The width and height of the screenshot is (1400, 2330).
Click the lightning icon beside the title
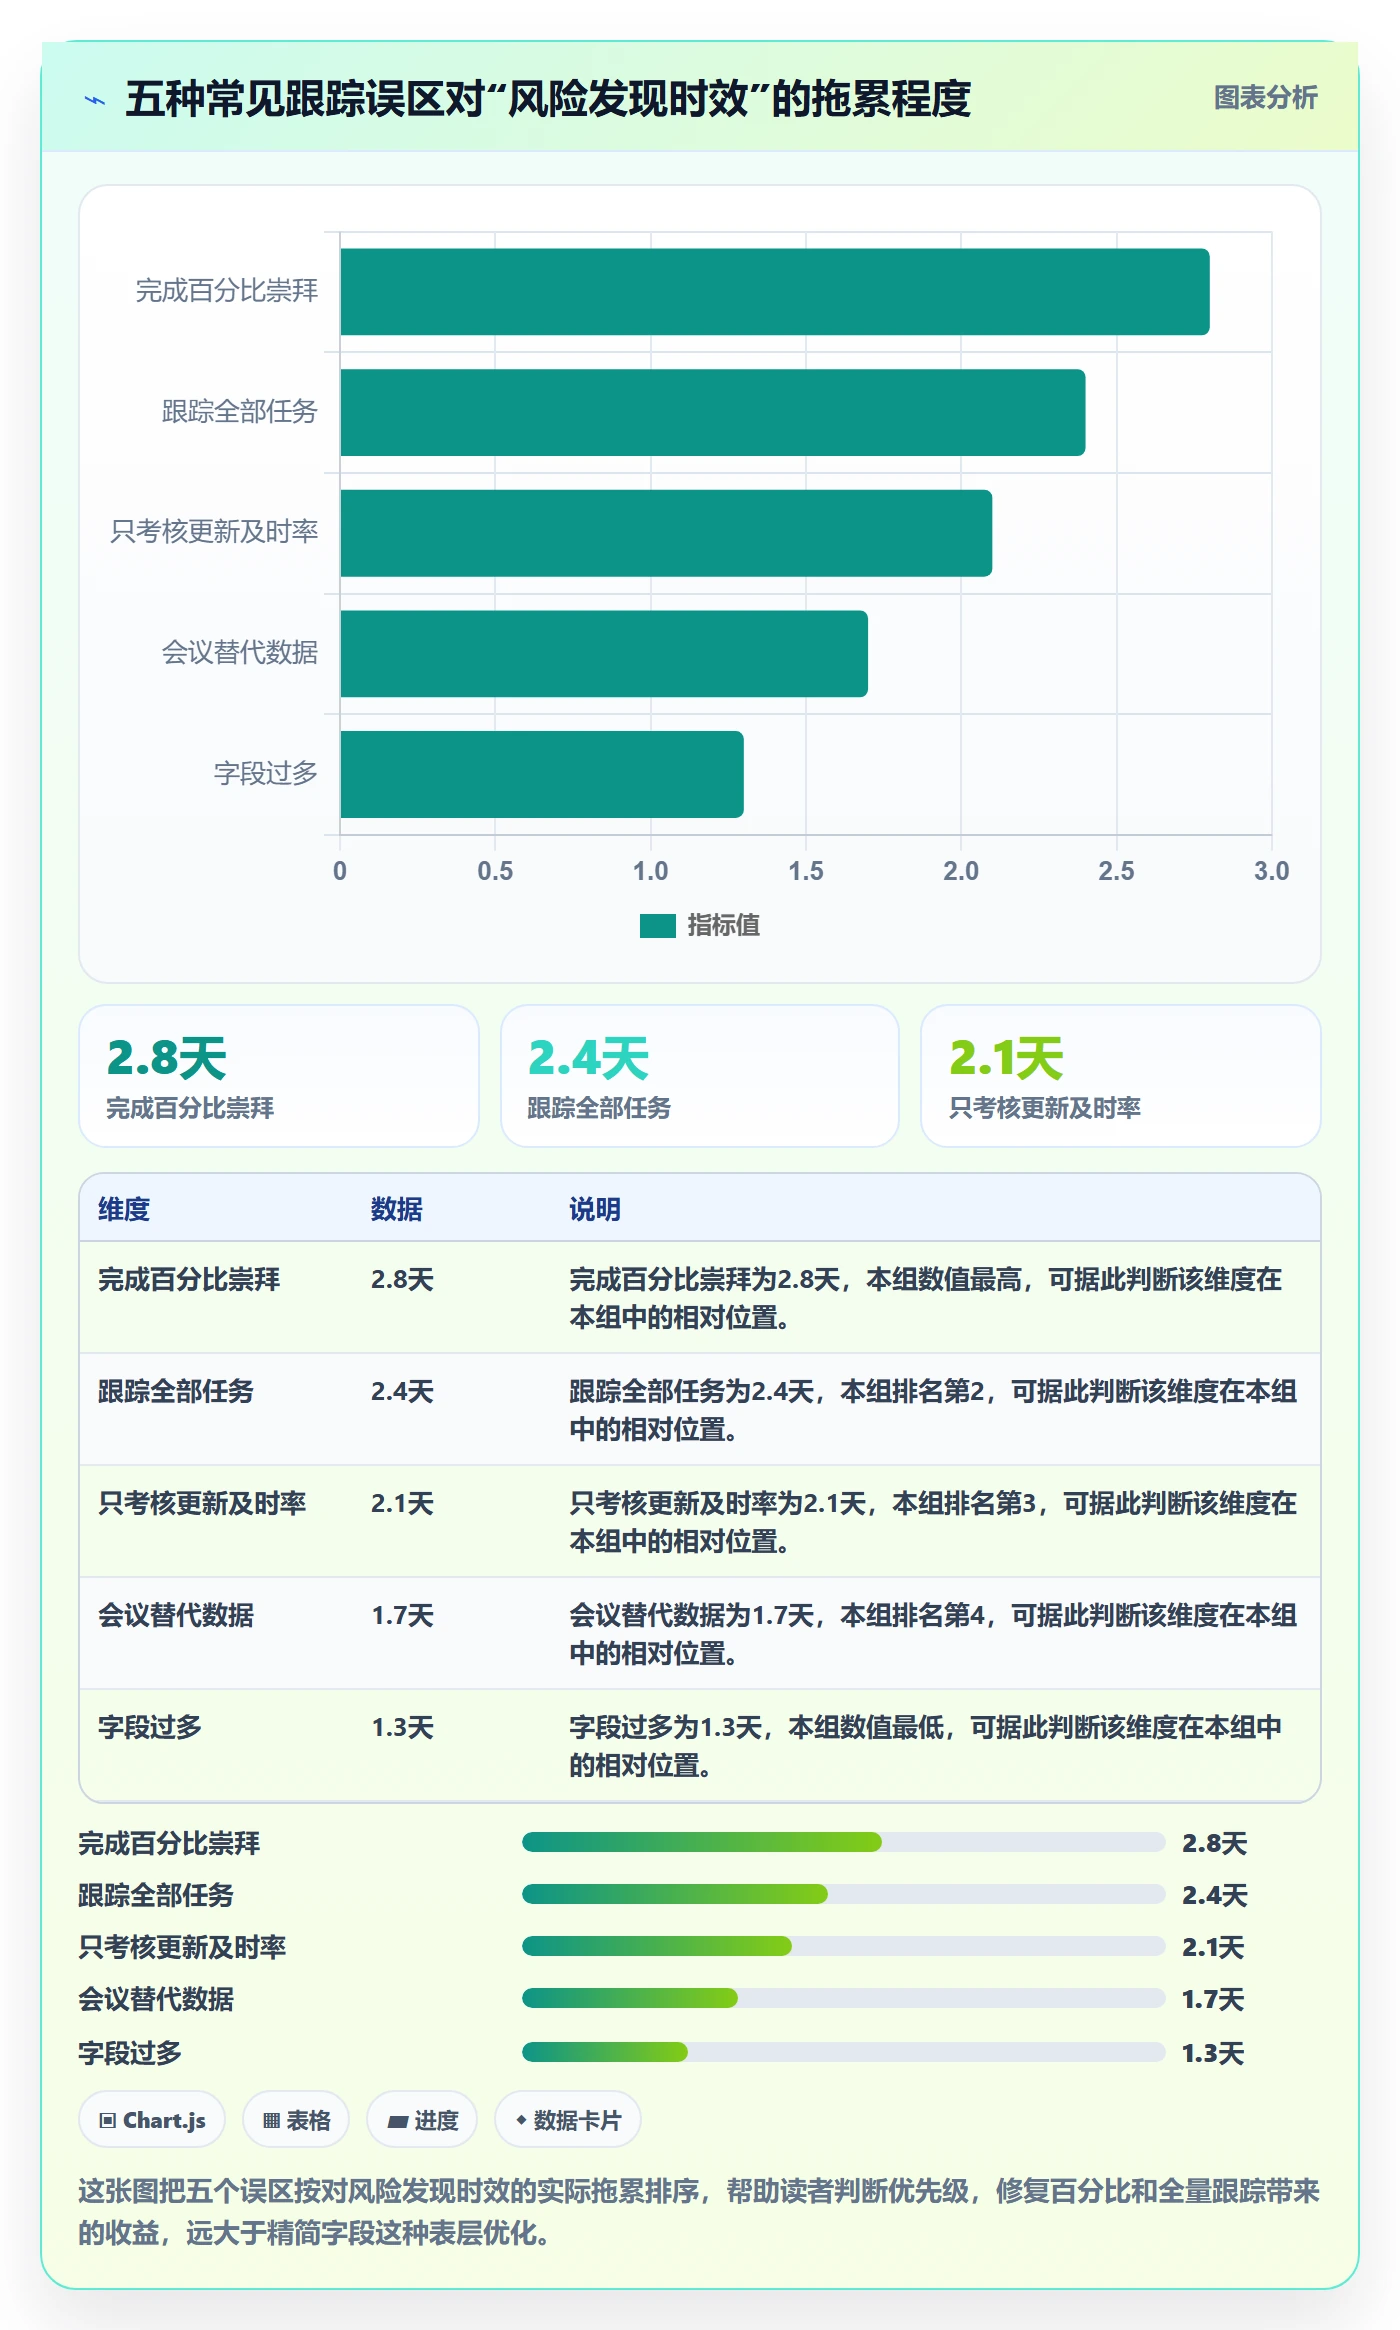coord(95,100)
